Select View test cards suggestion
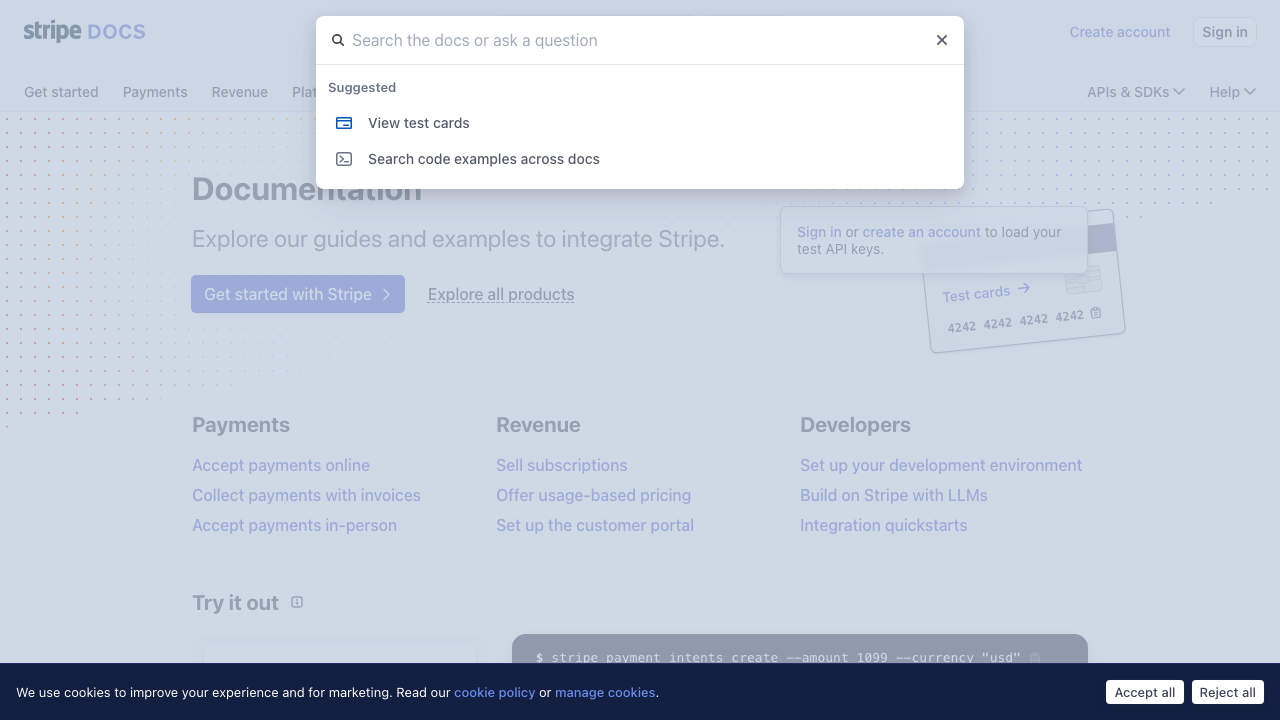This screenshot has height=720, width=1280. 640,123
